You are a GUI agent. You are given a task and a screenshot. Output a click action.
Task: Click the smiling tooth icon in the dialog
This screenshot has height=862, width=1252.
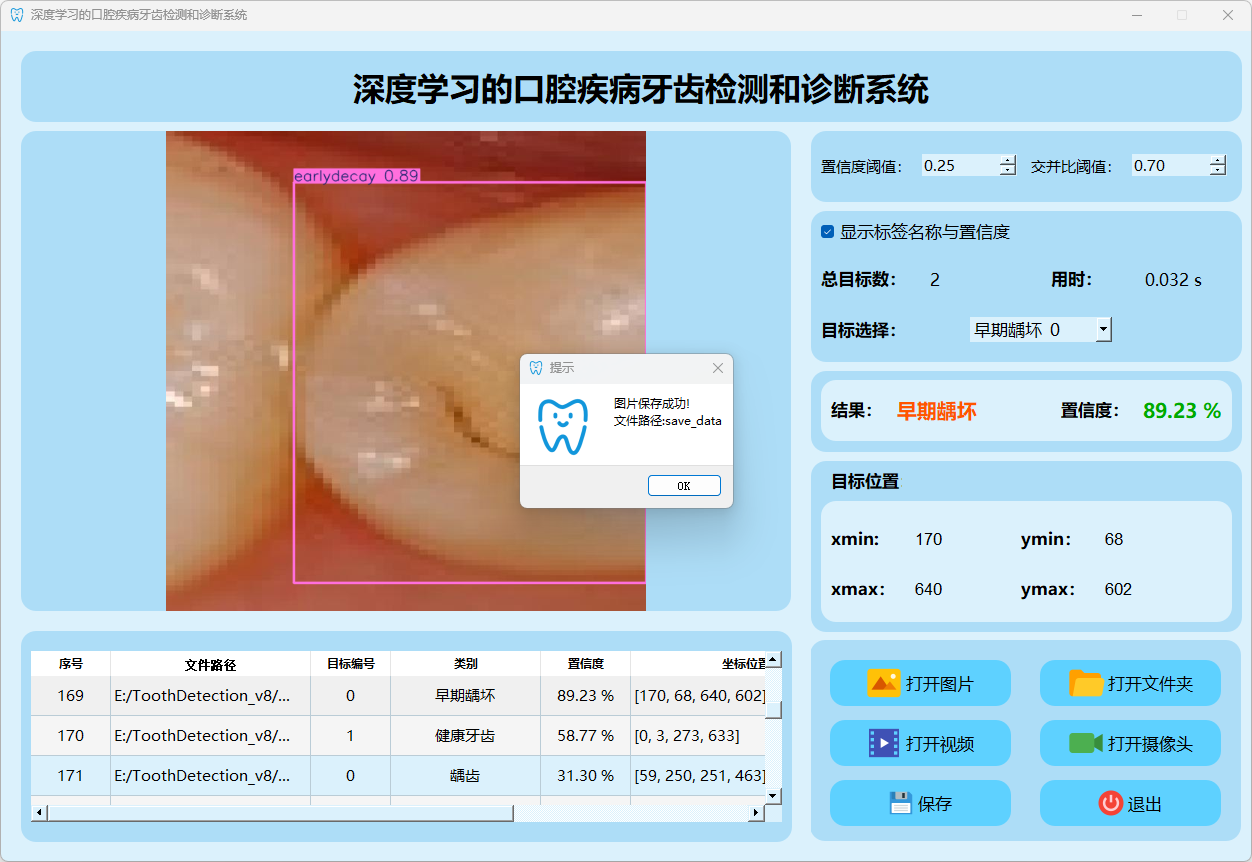(x=563, y=426)
